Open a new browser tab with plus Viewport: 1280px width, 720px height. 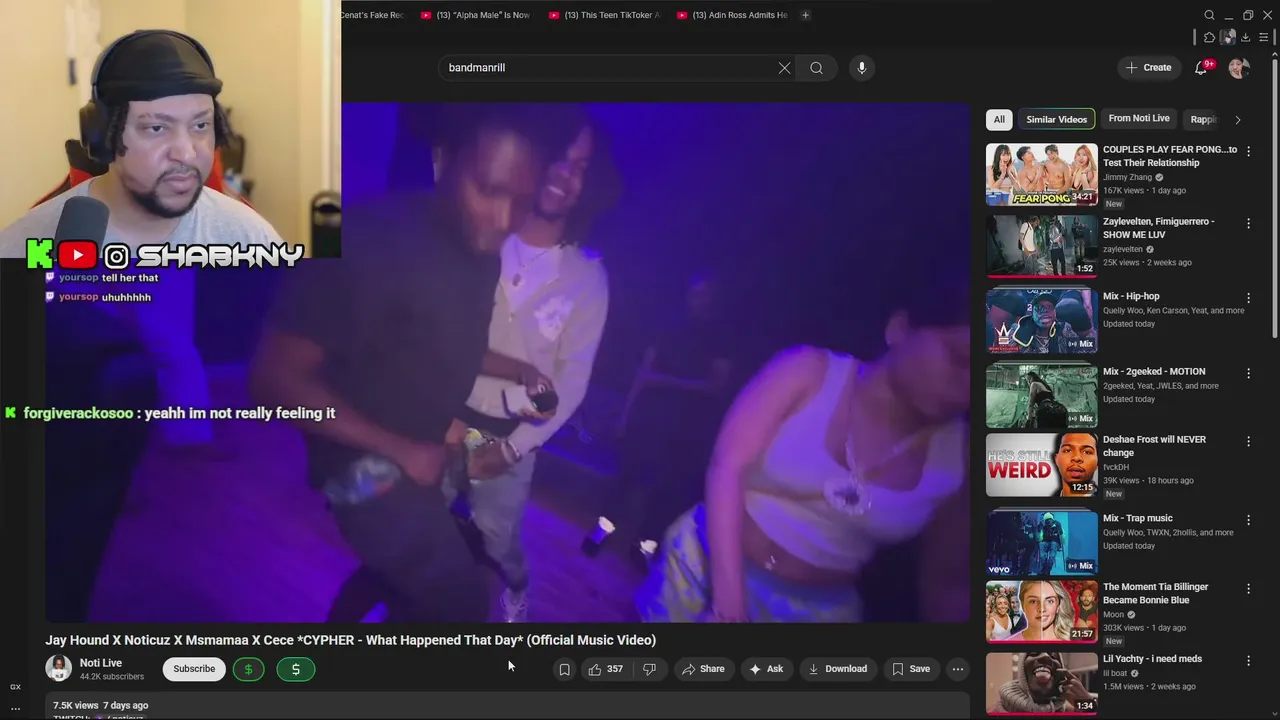coord(805,15)
